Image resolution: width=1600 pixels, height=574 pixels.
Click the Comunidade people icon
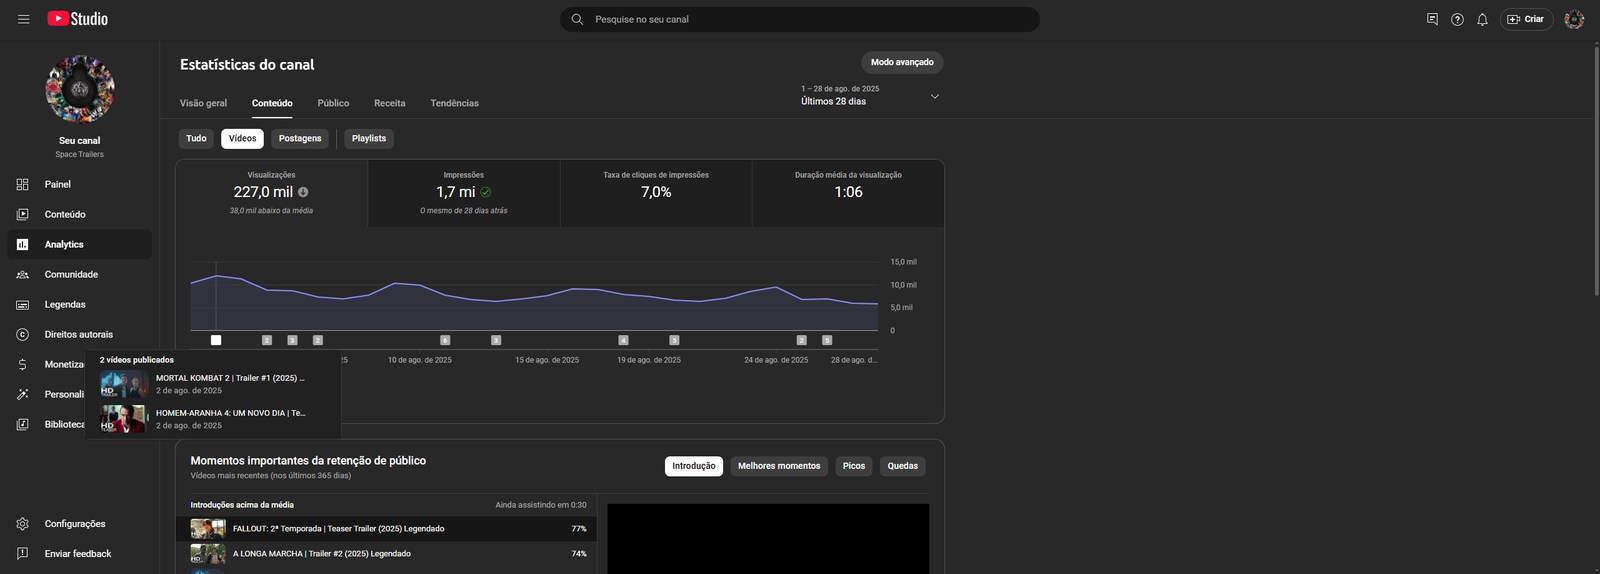click(x=22, y=274)
